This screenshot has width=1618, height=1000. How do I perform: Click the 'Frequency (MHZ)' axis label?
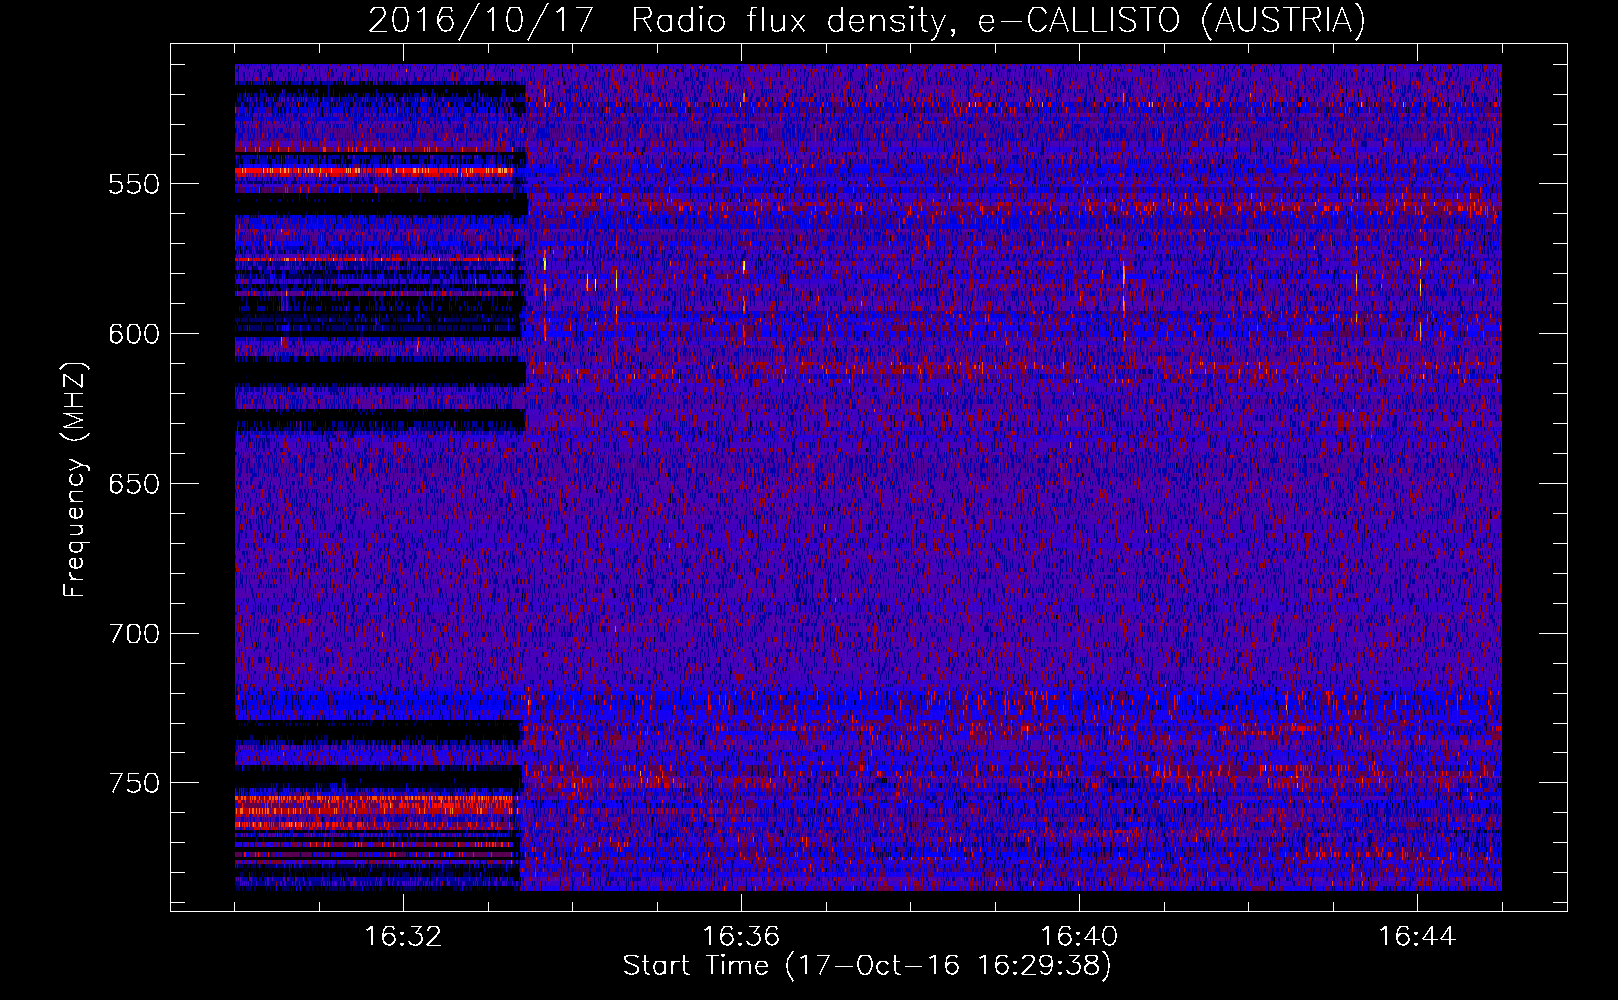75,480
